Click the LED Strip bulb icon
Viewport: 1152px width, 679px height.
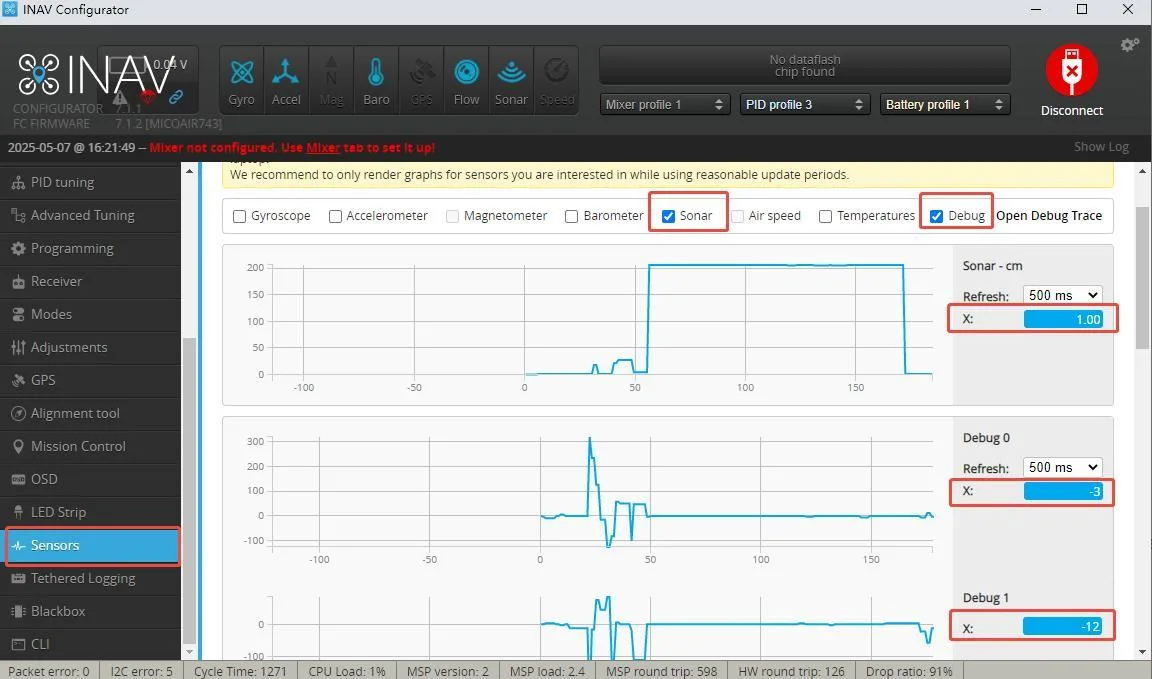(x=18, y=512)
